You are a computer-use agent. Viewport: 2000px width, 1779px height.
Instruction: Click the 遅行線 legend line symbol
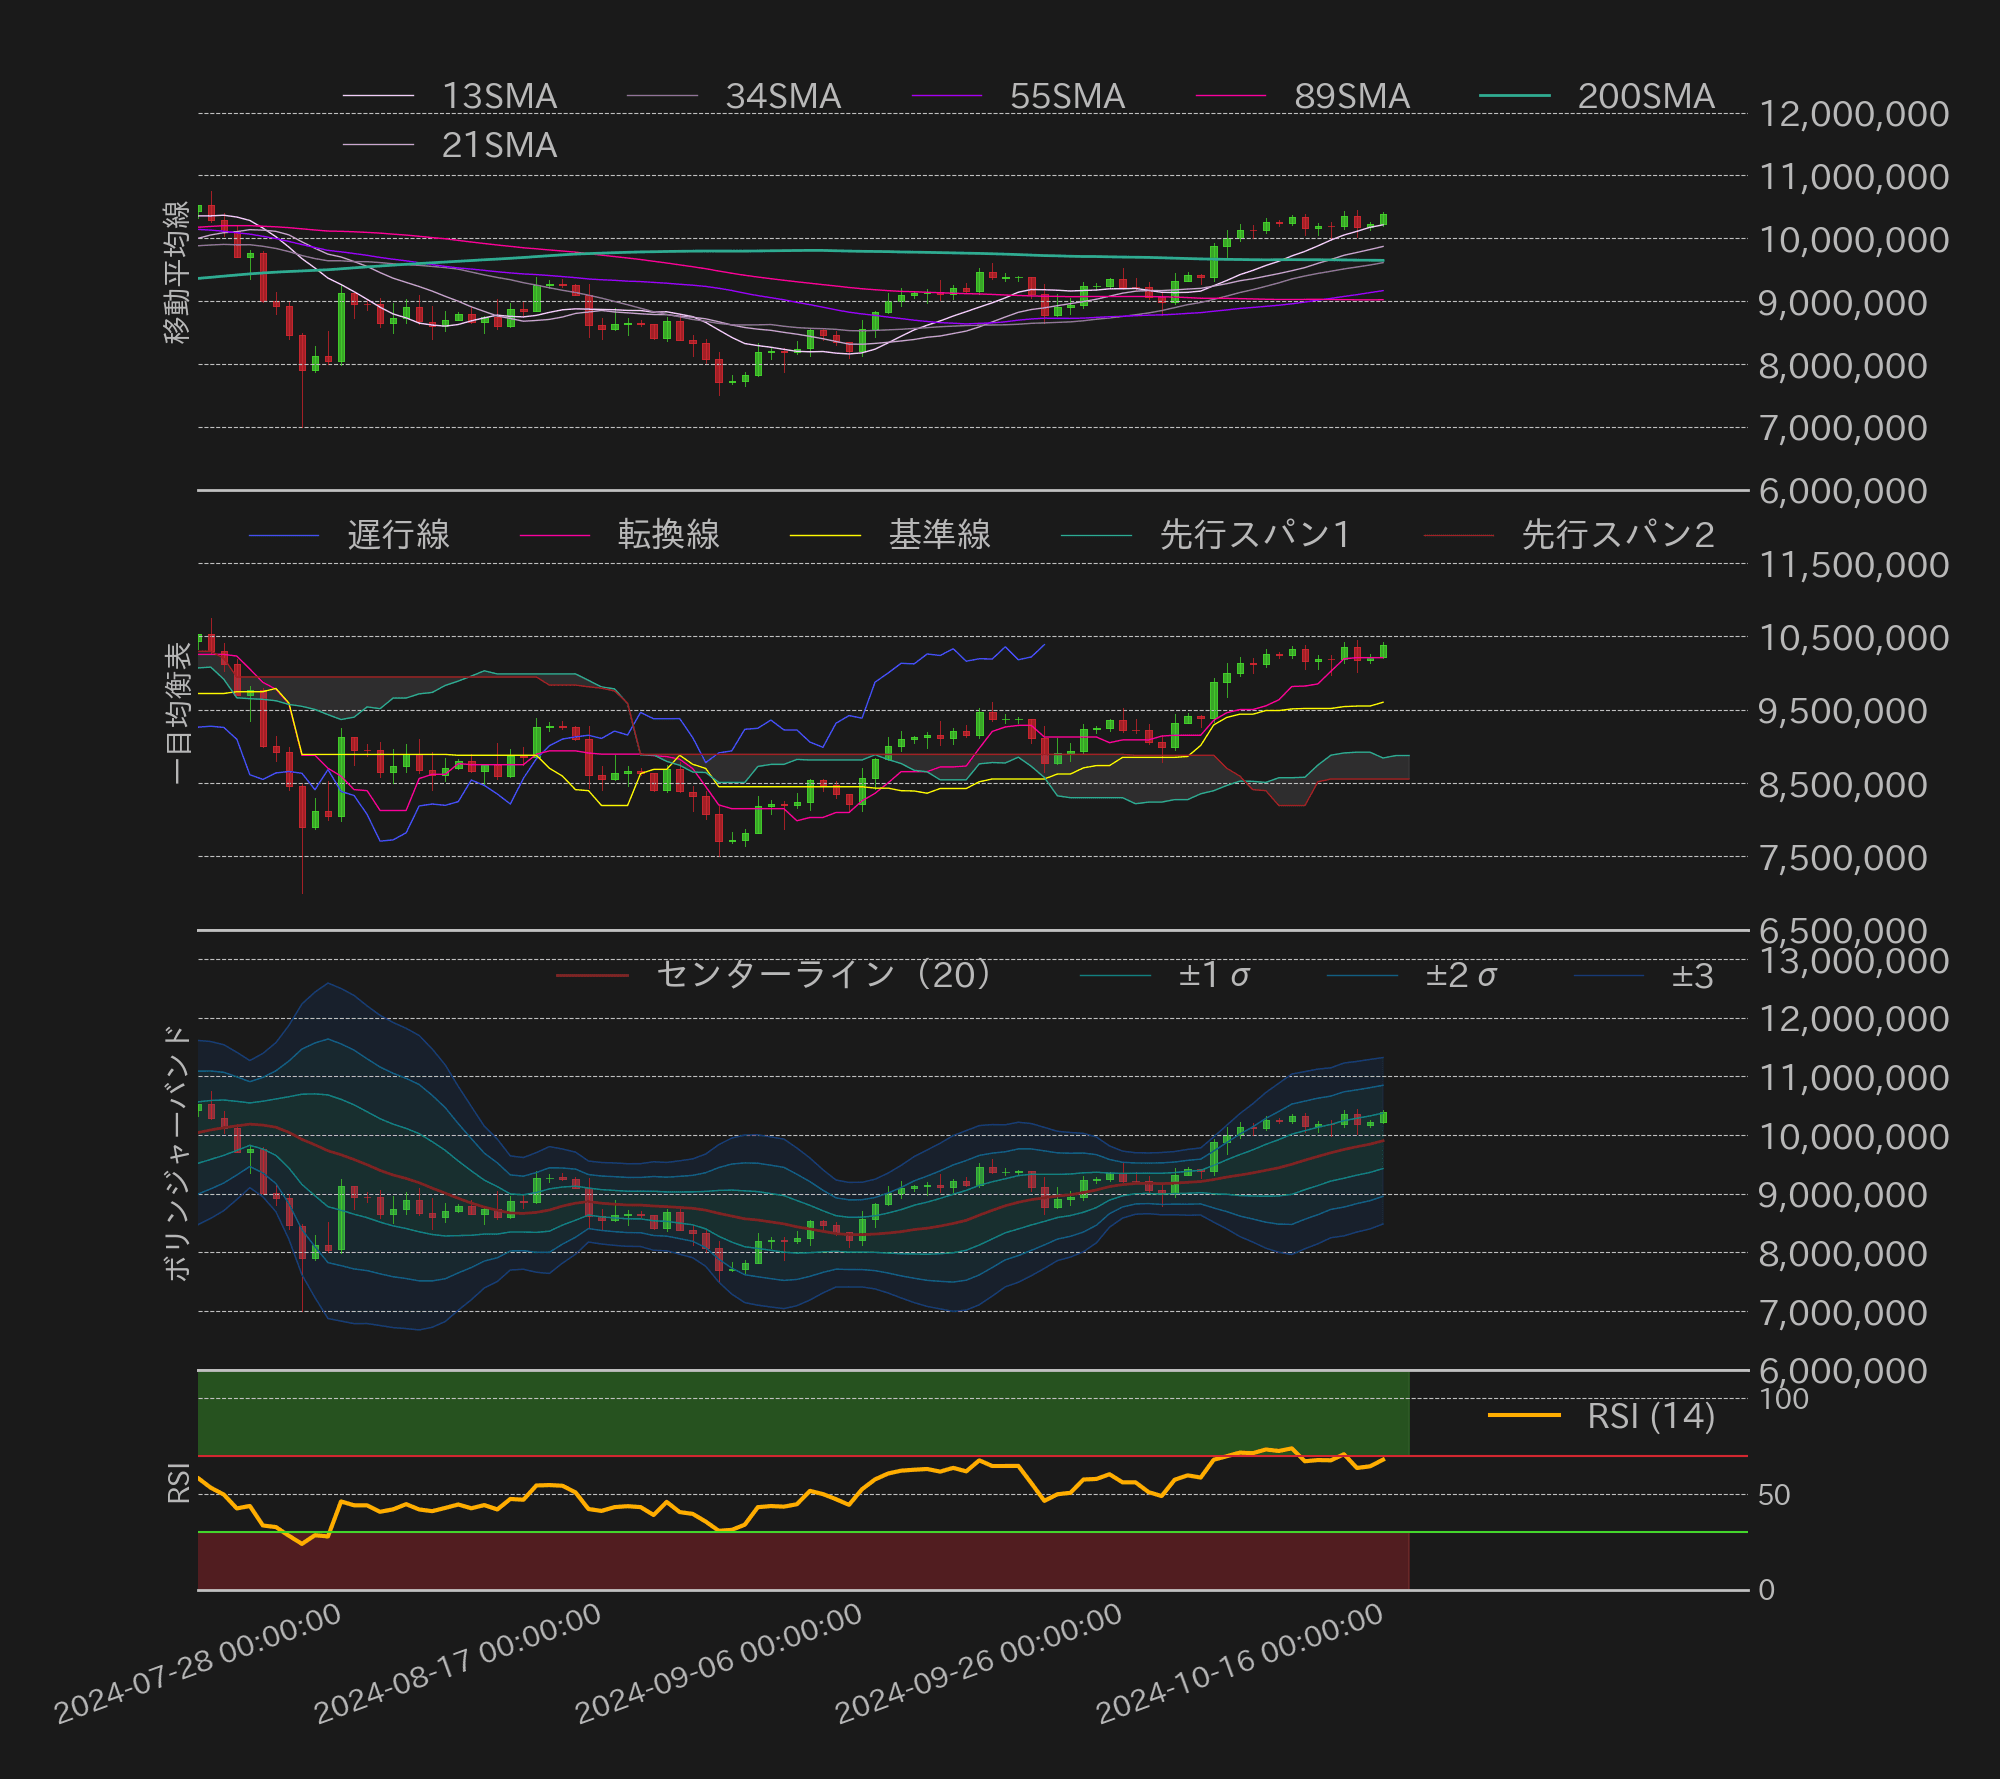(285, 536)
